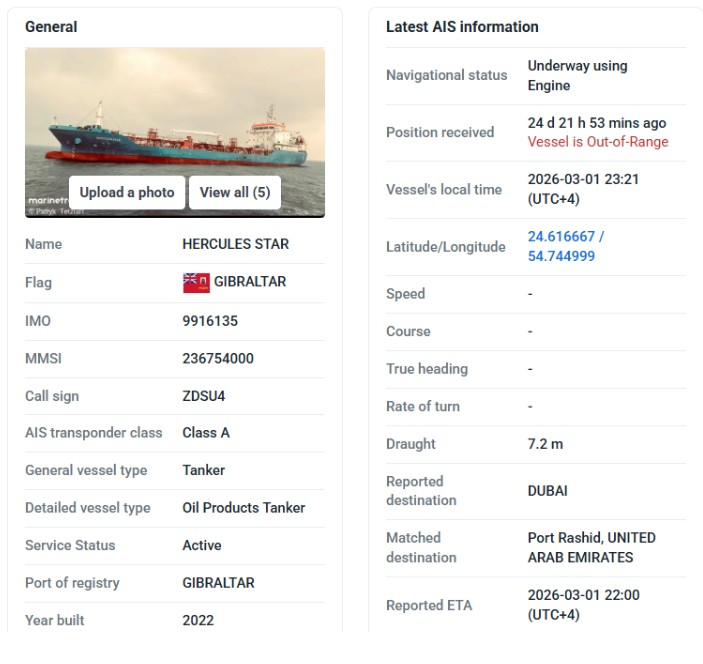Click the Active service status value
The image size is (703, 664).
coord(202,545)
